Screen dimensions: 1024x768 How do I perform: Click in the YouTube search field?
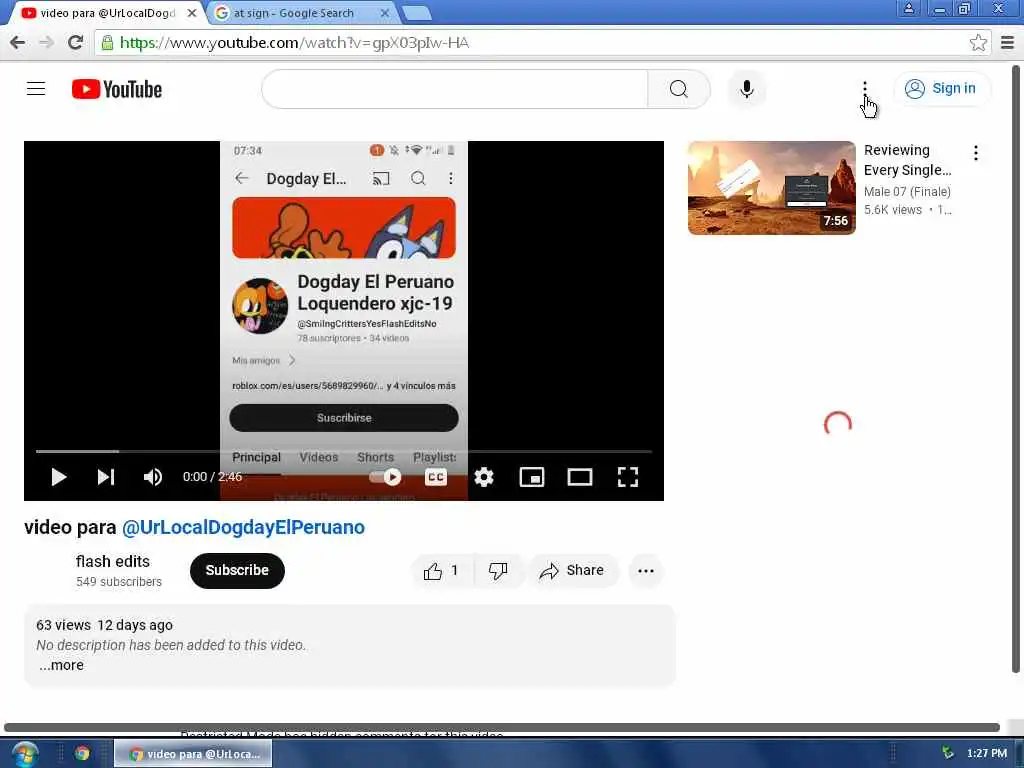click(455, 89)
